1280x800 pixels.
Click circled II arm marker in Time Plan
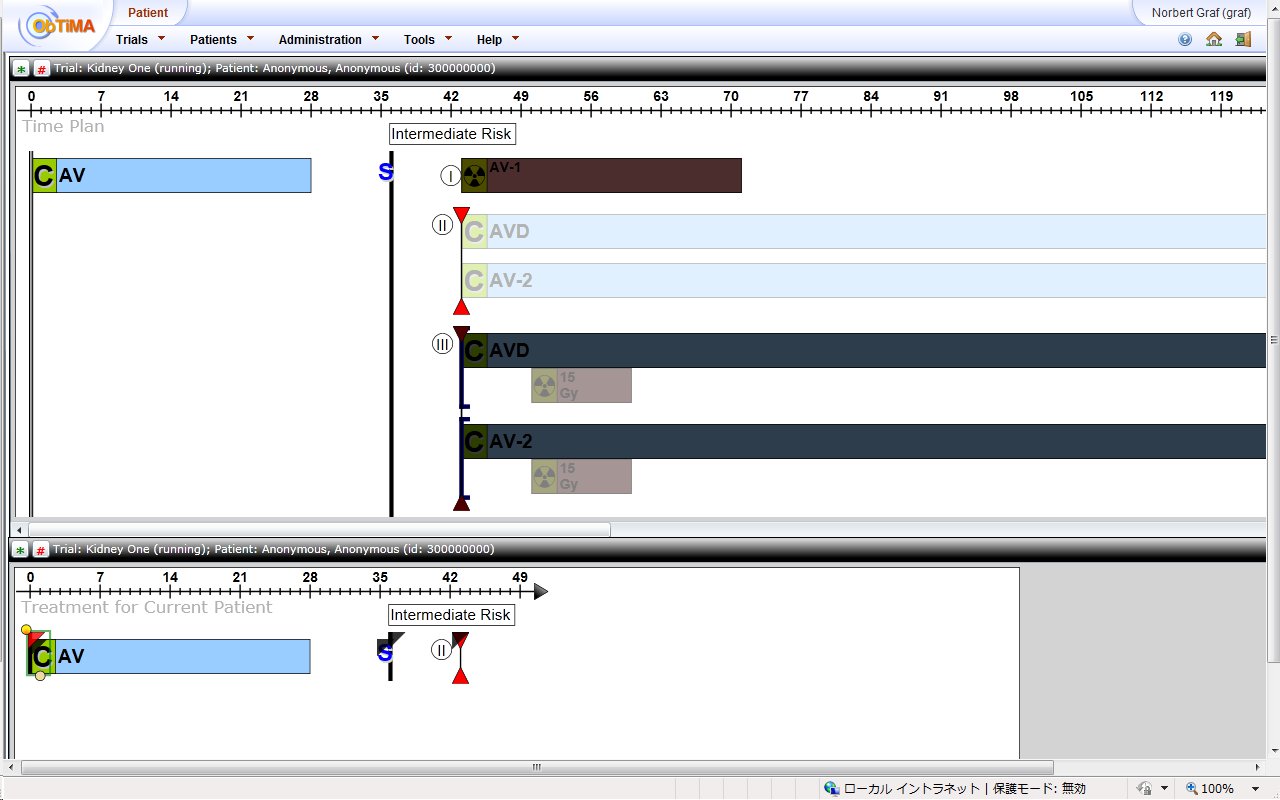click(442, 225)
